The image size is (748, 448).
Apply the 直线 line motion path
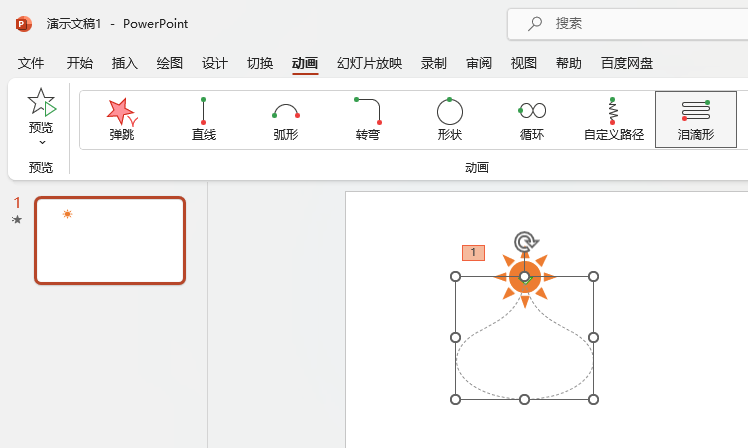[204, 120]
